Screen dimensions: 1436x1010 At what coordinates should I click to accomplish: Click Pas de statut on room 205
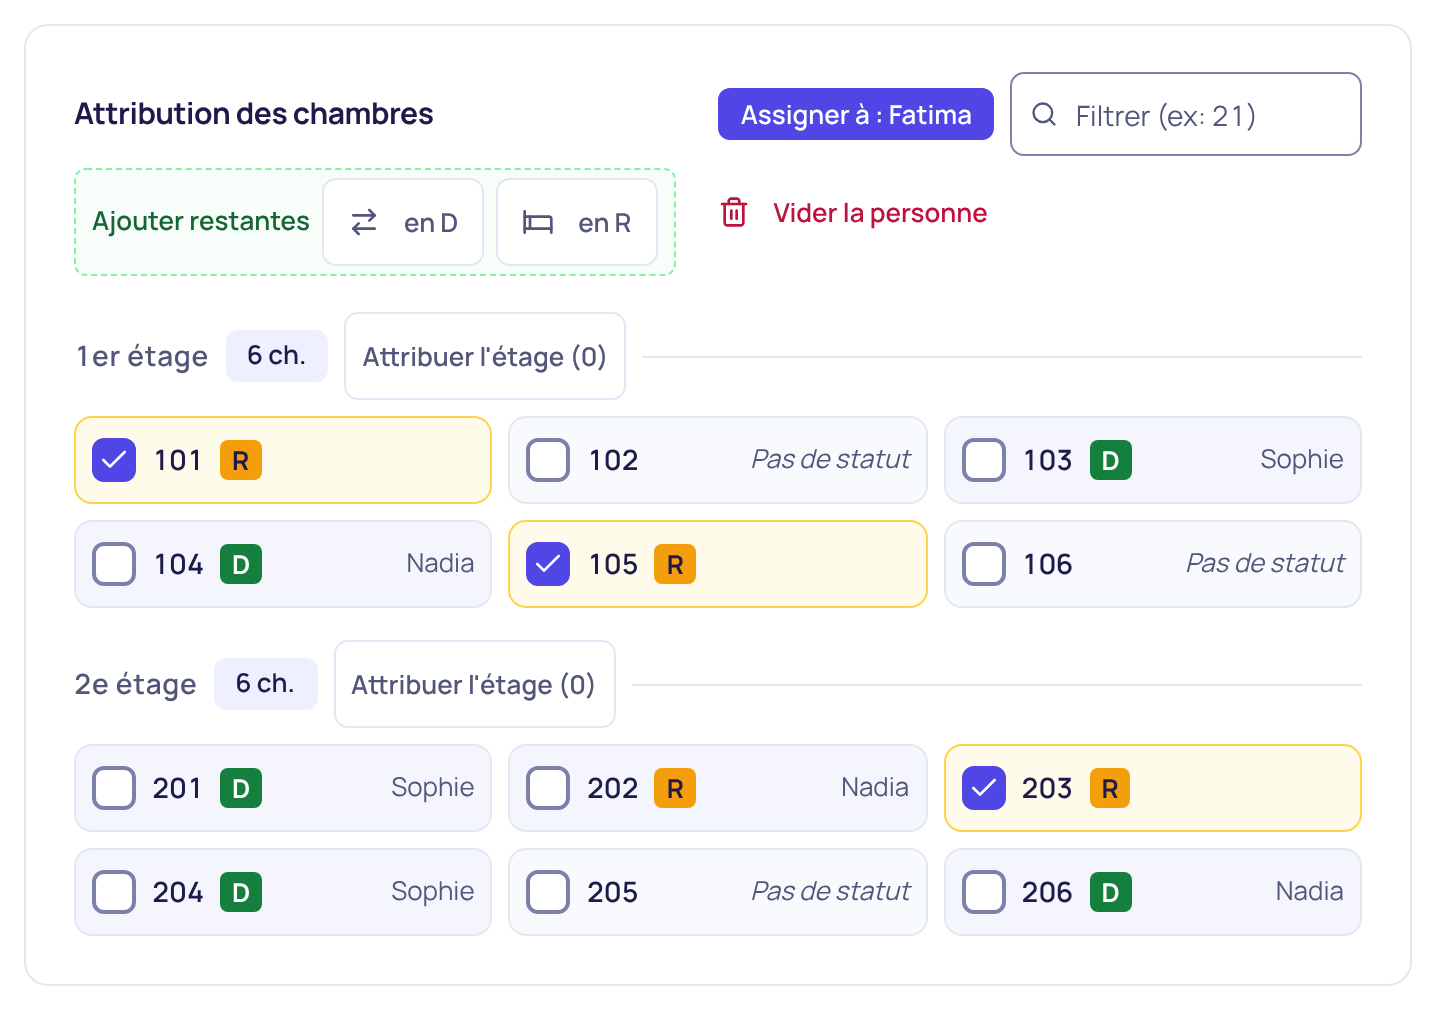(x=831, y=891)
